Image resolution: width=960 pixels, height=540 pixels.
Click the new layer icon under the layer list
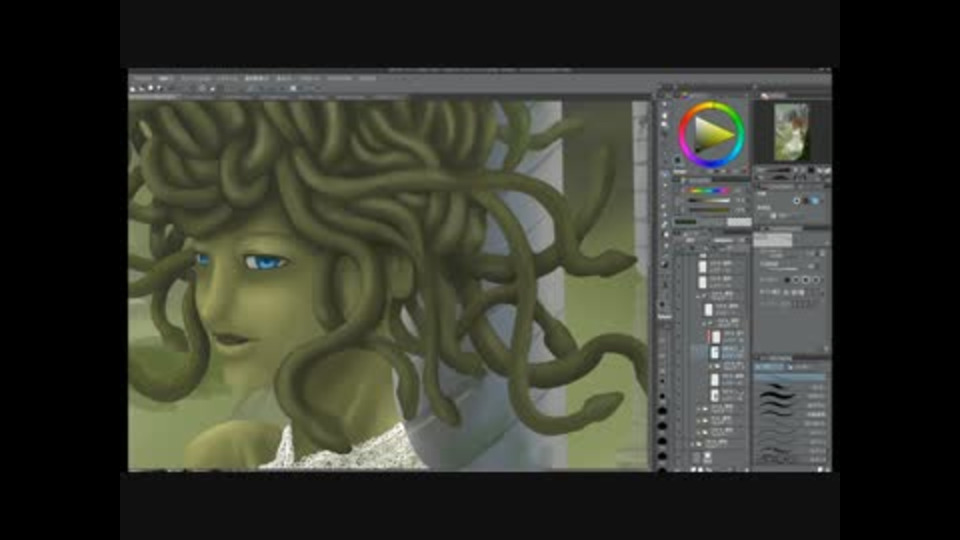pyautogui.click(x=694, y=469)
